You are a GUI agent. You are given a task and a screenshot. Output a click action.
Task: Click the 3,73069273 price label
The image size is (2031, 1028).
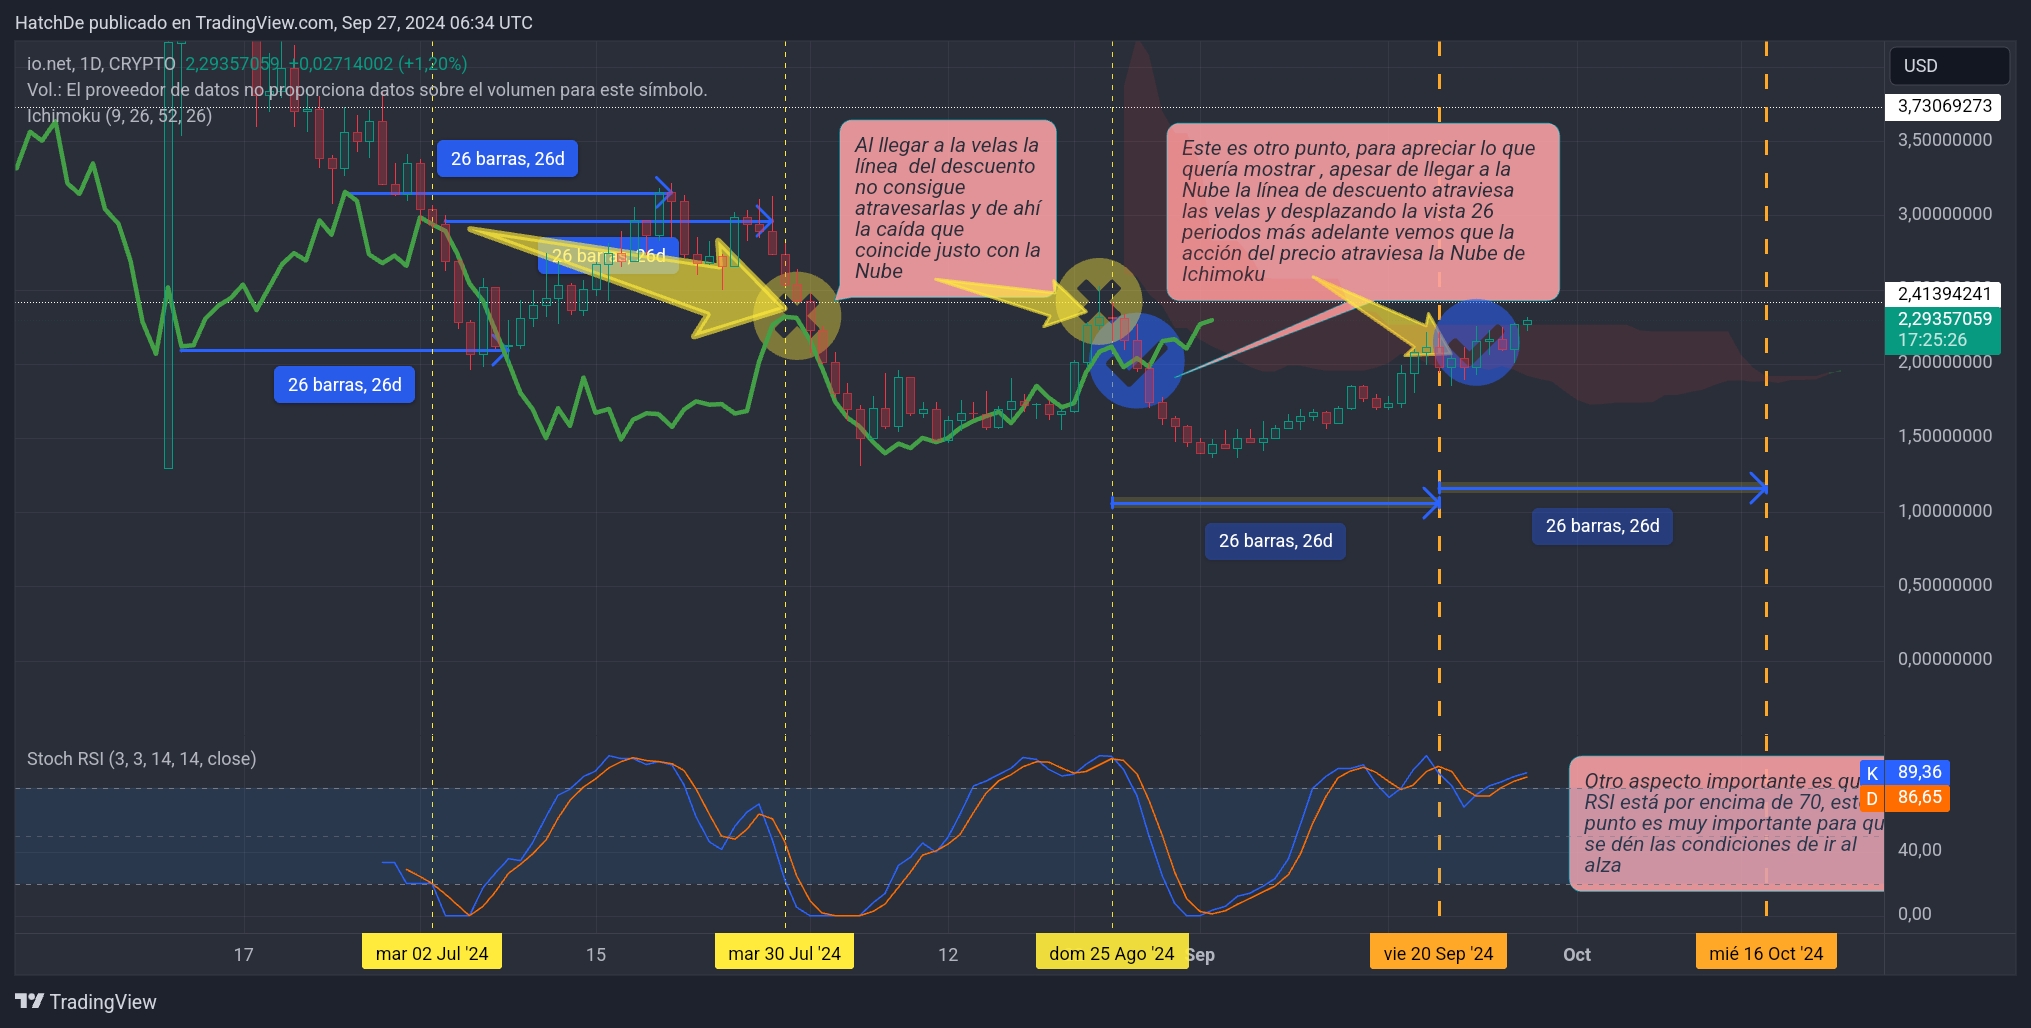(1943, 106)
